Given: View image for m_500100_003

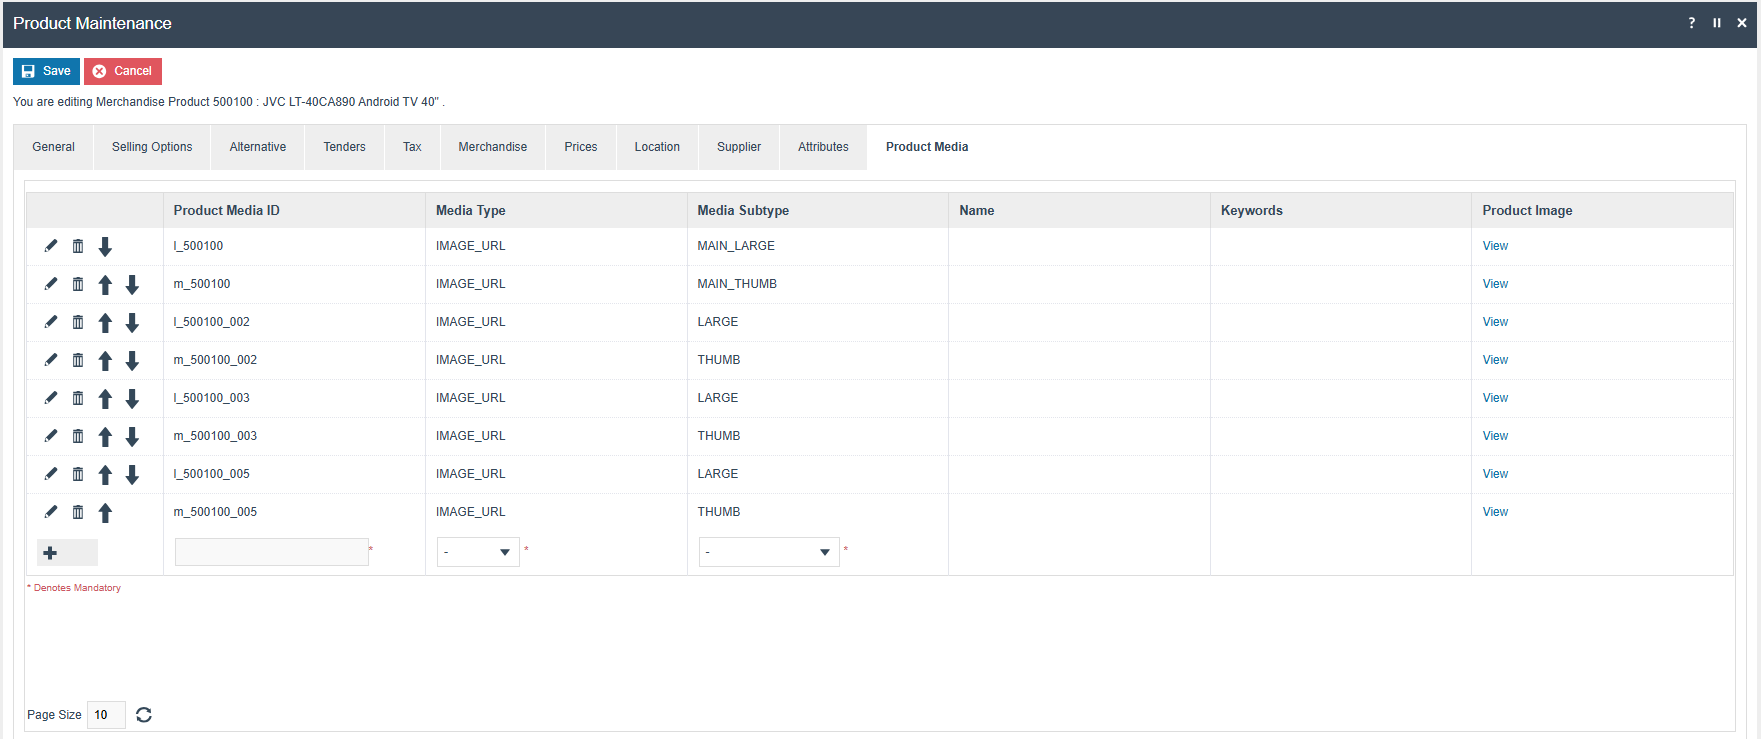Looking at the screenshot, I should (1495, 436).
